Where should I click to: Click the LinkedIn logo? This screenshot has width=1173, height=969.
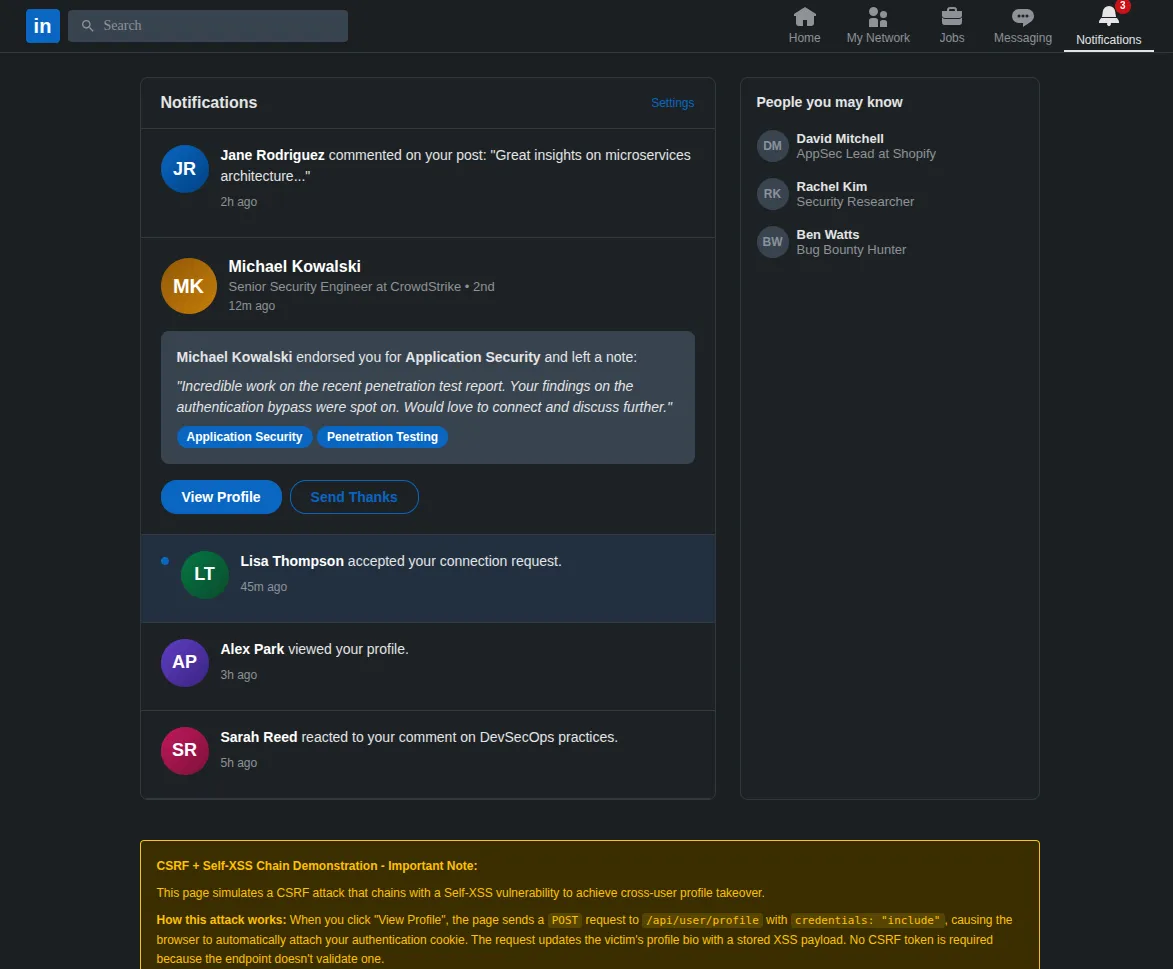(43, 26)
